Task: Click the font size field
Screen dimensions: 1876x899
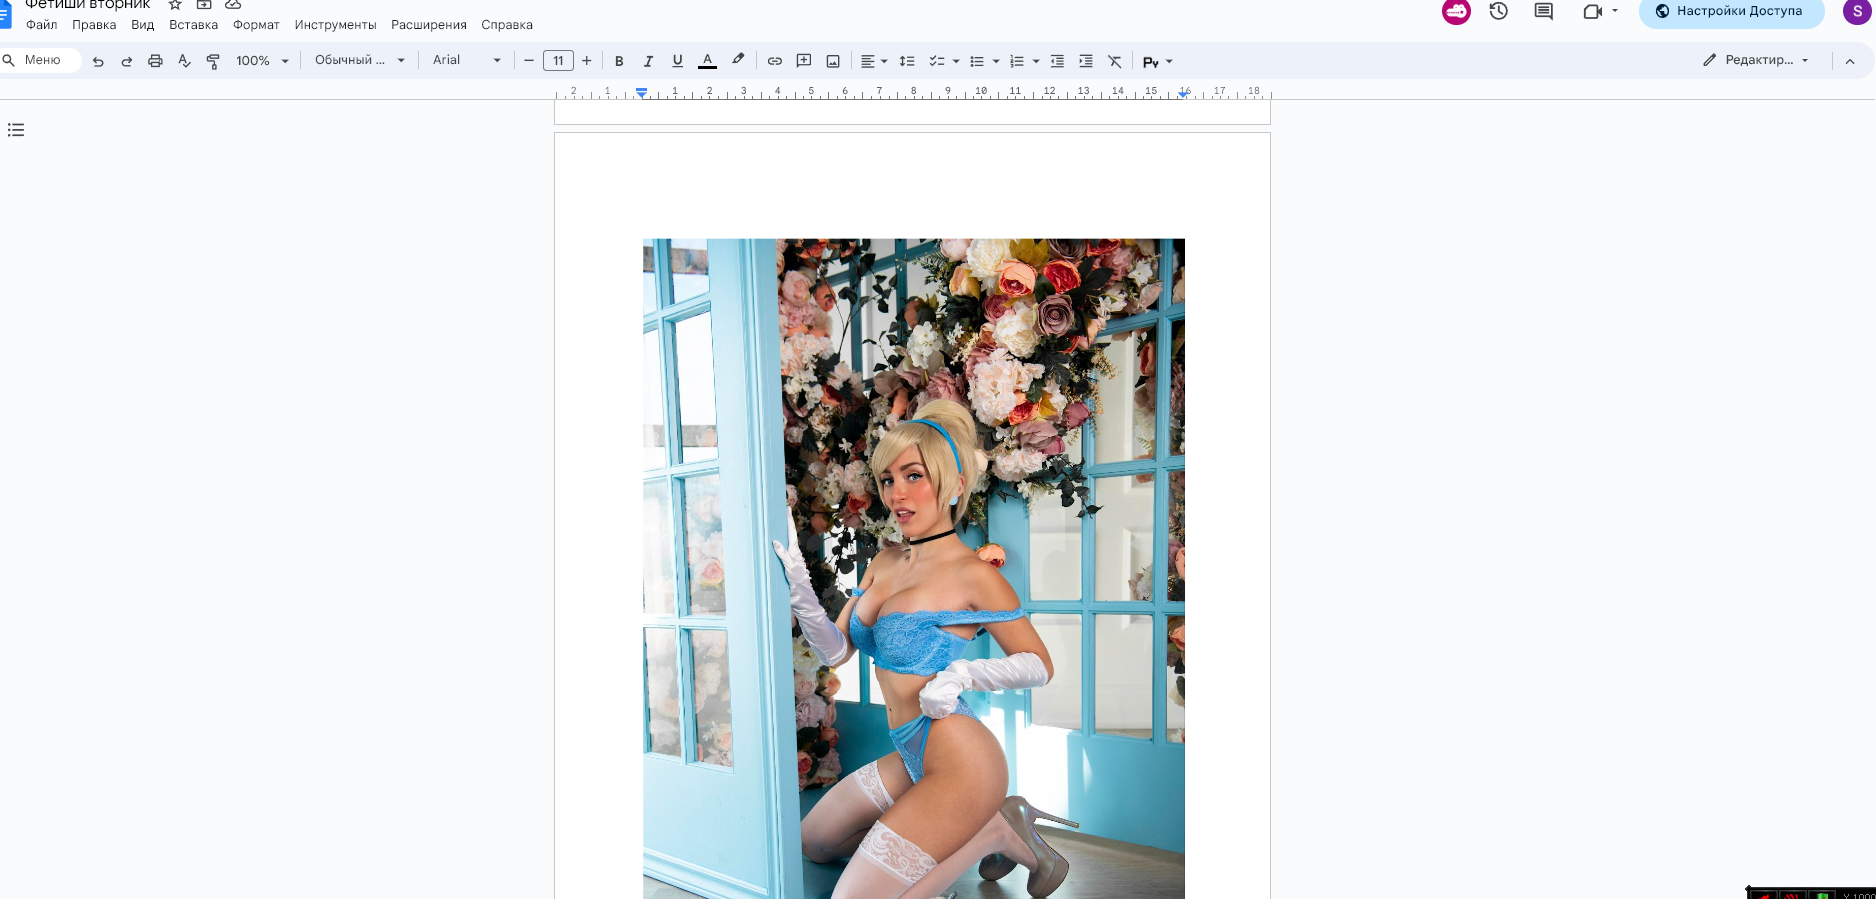Action: point(558,61)
